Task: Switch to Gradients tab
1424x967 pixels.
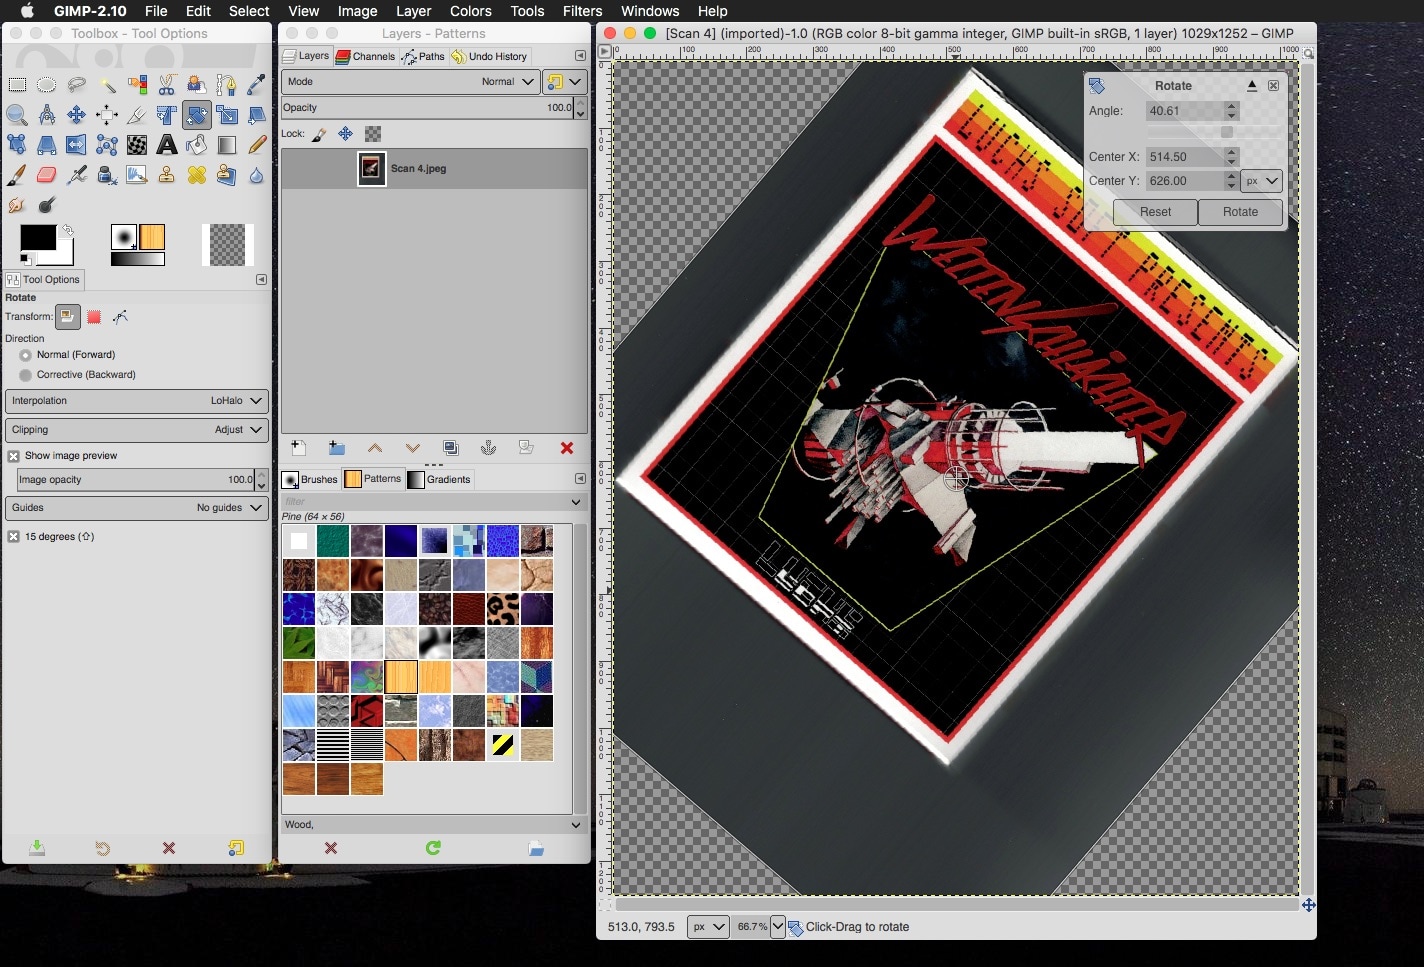Action: click(439, 480)
